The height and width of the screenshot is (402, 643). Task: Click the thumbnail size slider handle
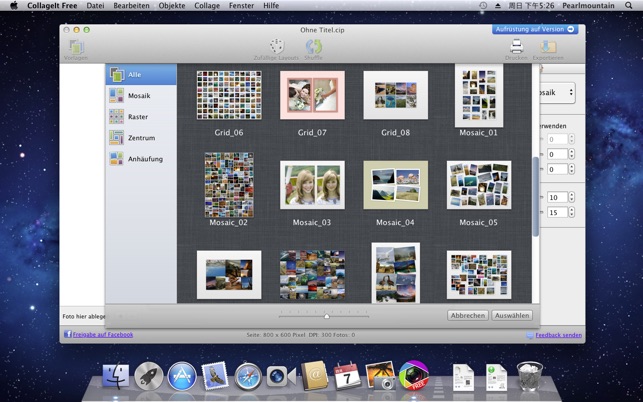click(326, 316)
